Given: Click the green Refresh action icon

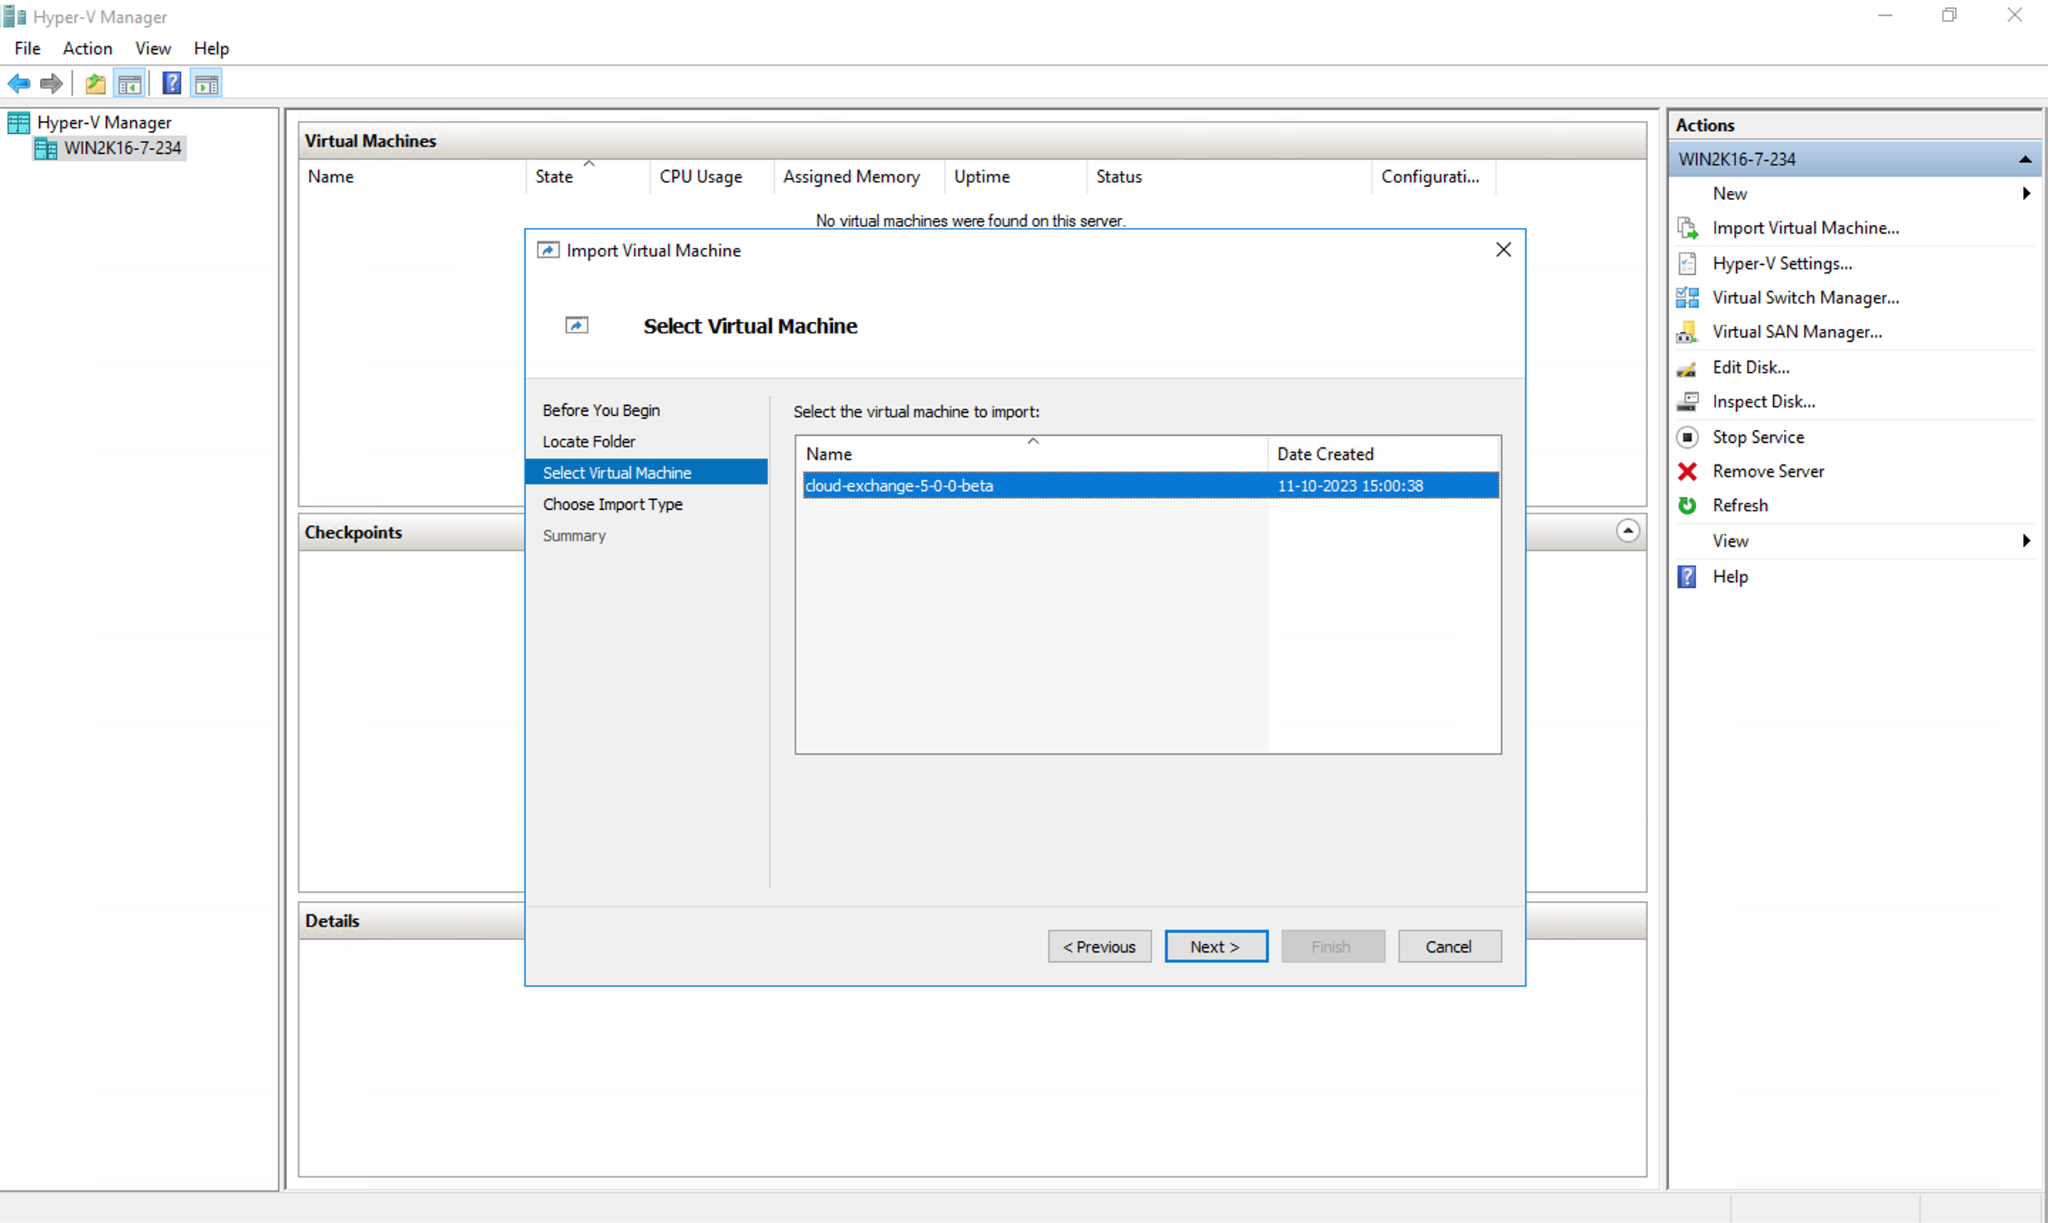Looking at the screenshot, I should pos(1688,505).
